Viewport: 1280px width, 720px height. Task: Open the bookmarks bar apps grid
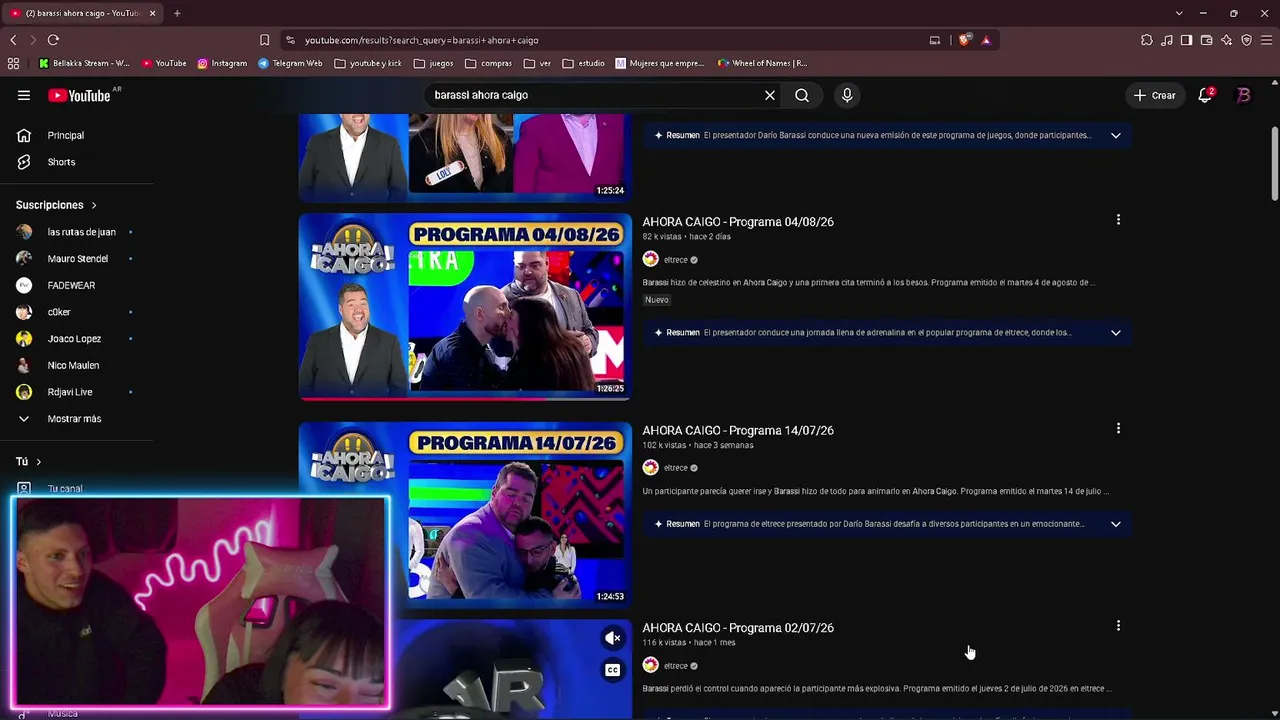point(13,63)
